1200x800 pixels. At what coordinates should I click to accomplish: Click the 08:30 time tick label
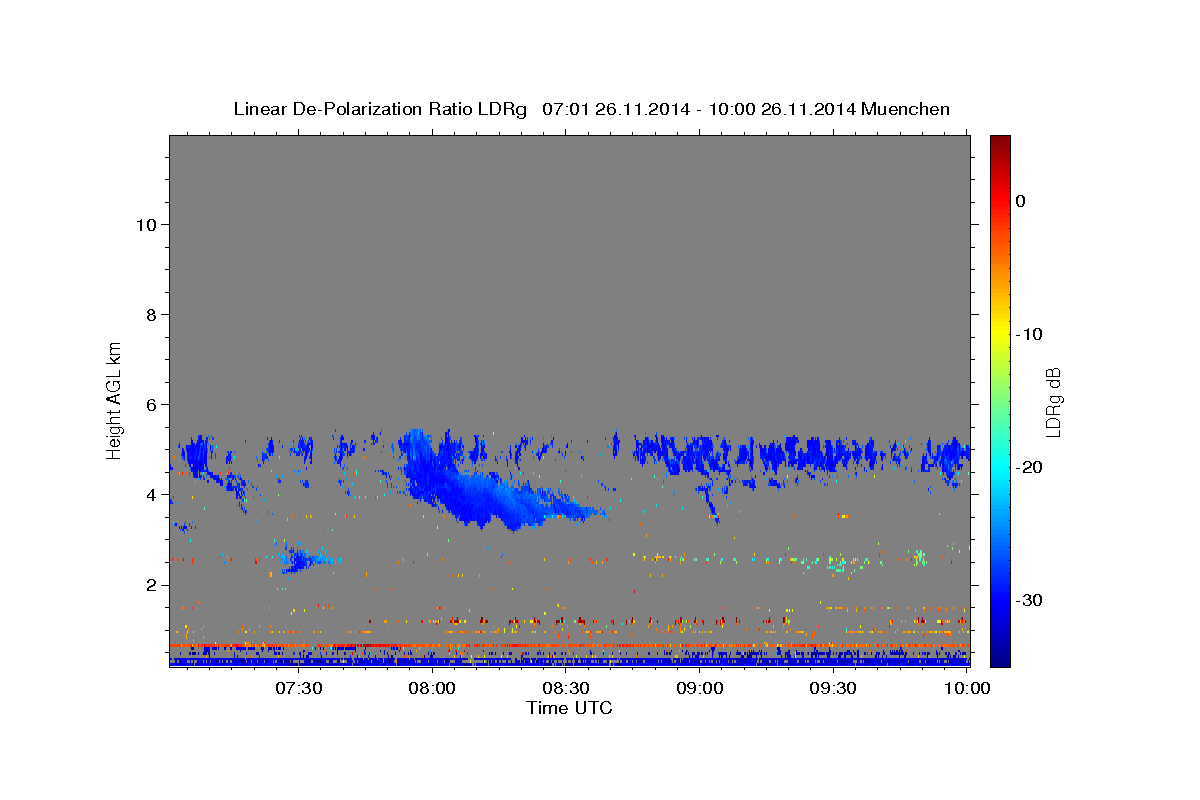click(566, 688)
